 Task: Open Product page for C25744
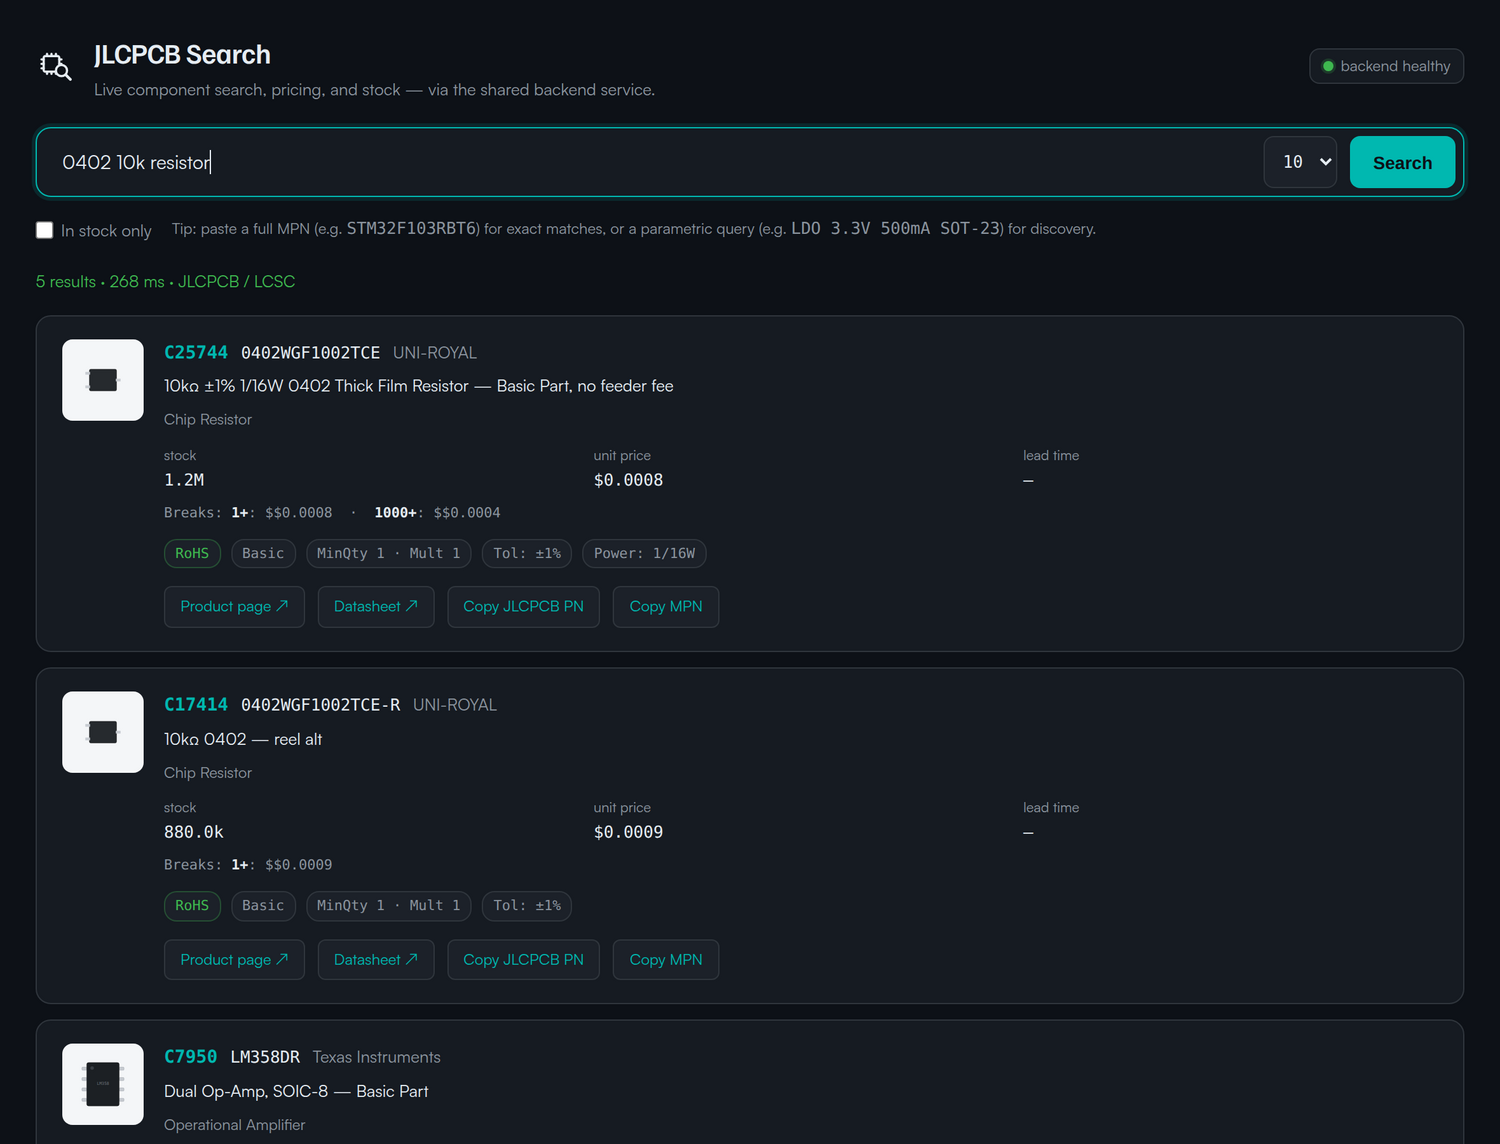[x=234, y=606]
